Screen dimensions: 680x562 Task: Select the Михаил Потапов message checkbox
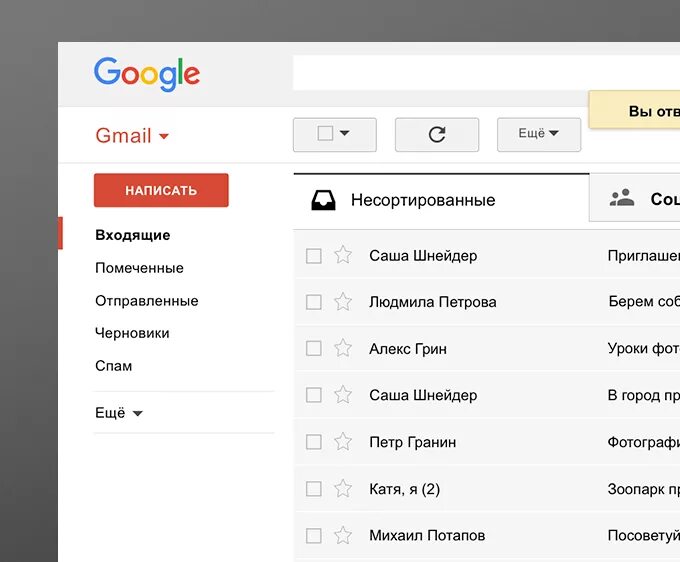[x=314, y=536]
